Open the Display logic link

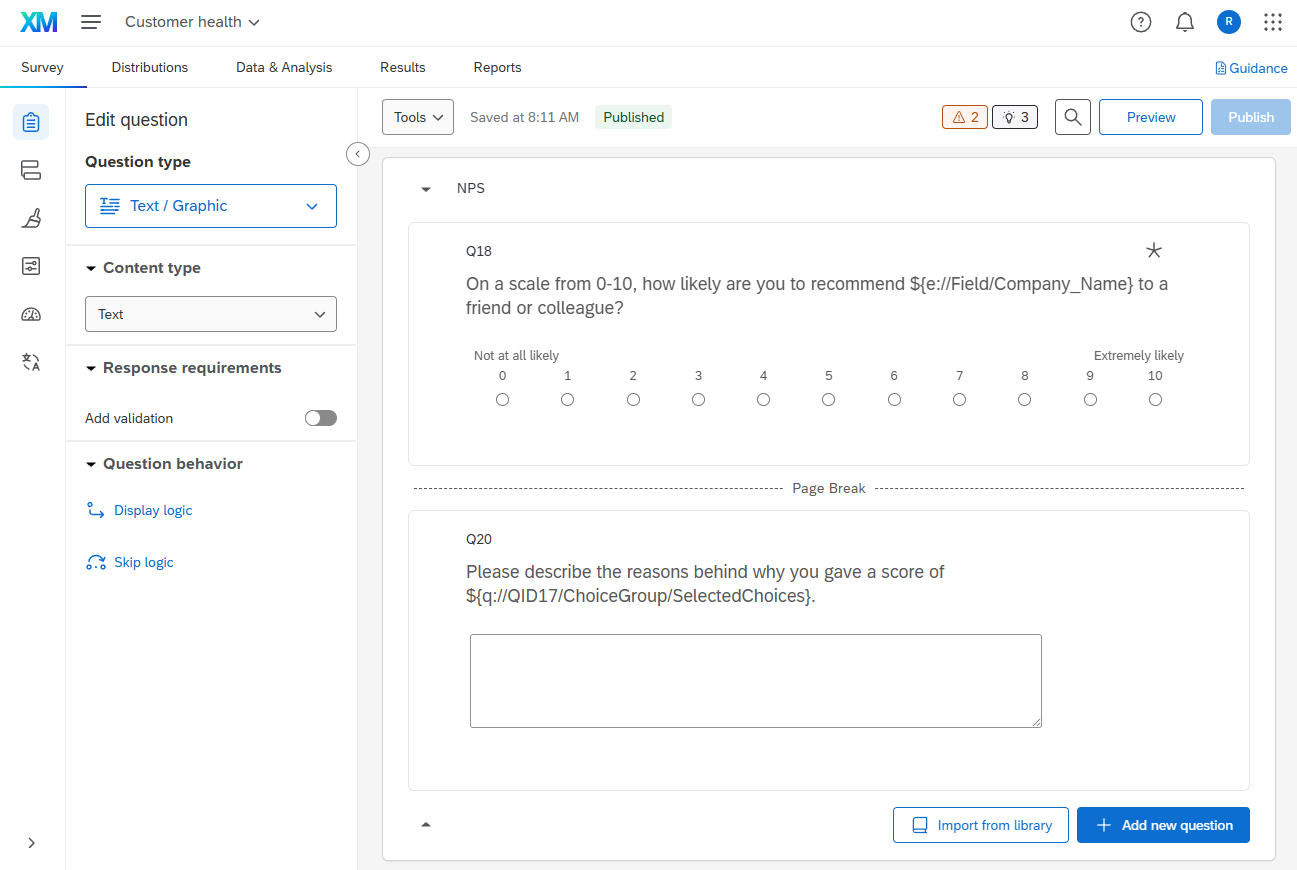[139, 510]
